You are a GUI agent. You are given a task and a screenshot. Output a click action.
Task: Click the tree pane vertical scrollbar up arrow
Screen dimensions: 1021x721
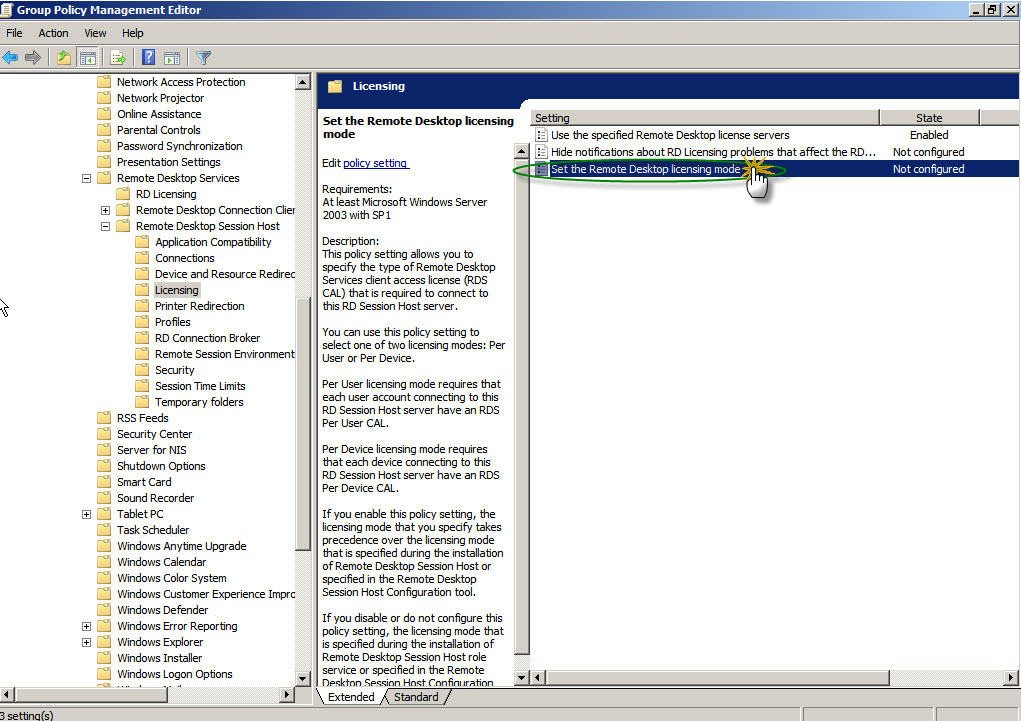303,82
